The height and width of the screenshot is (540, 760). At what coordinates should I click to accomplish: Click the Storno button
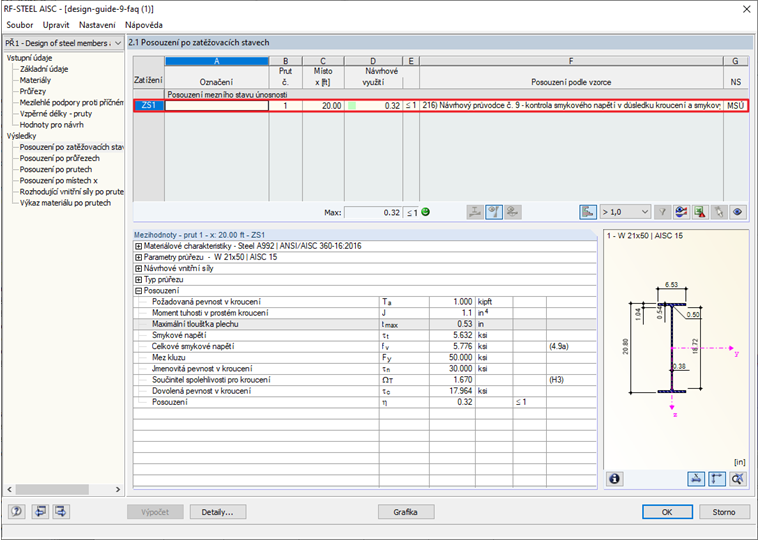tap(724, 512)
